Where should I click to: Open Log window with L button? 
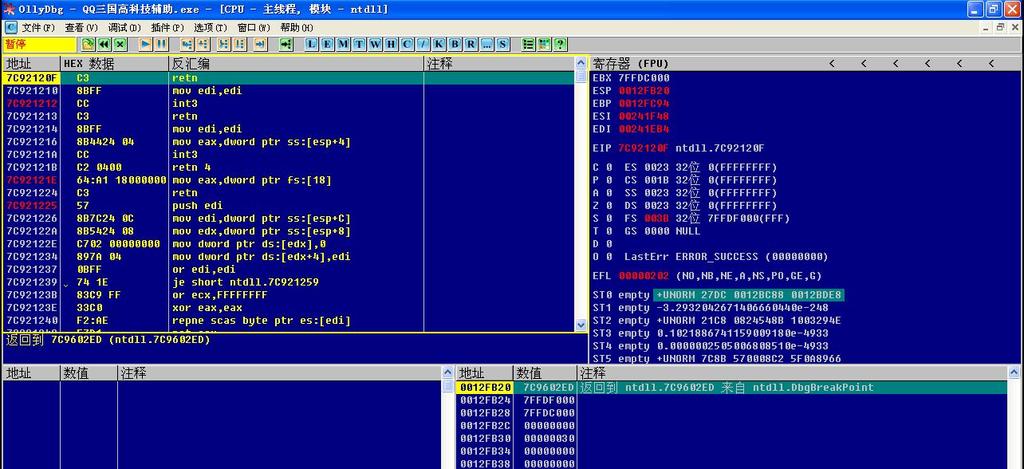tap(312, 44)
